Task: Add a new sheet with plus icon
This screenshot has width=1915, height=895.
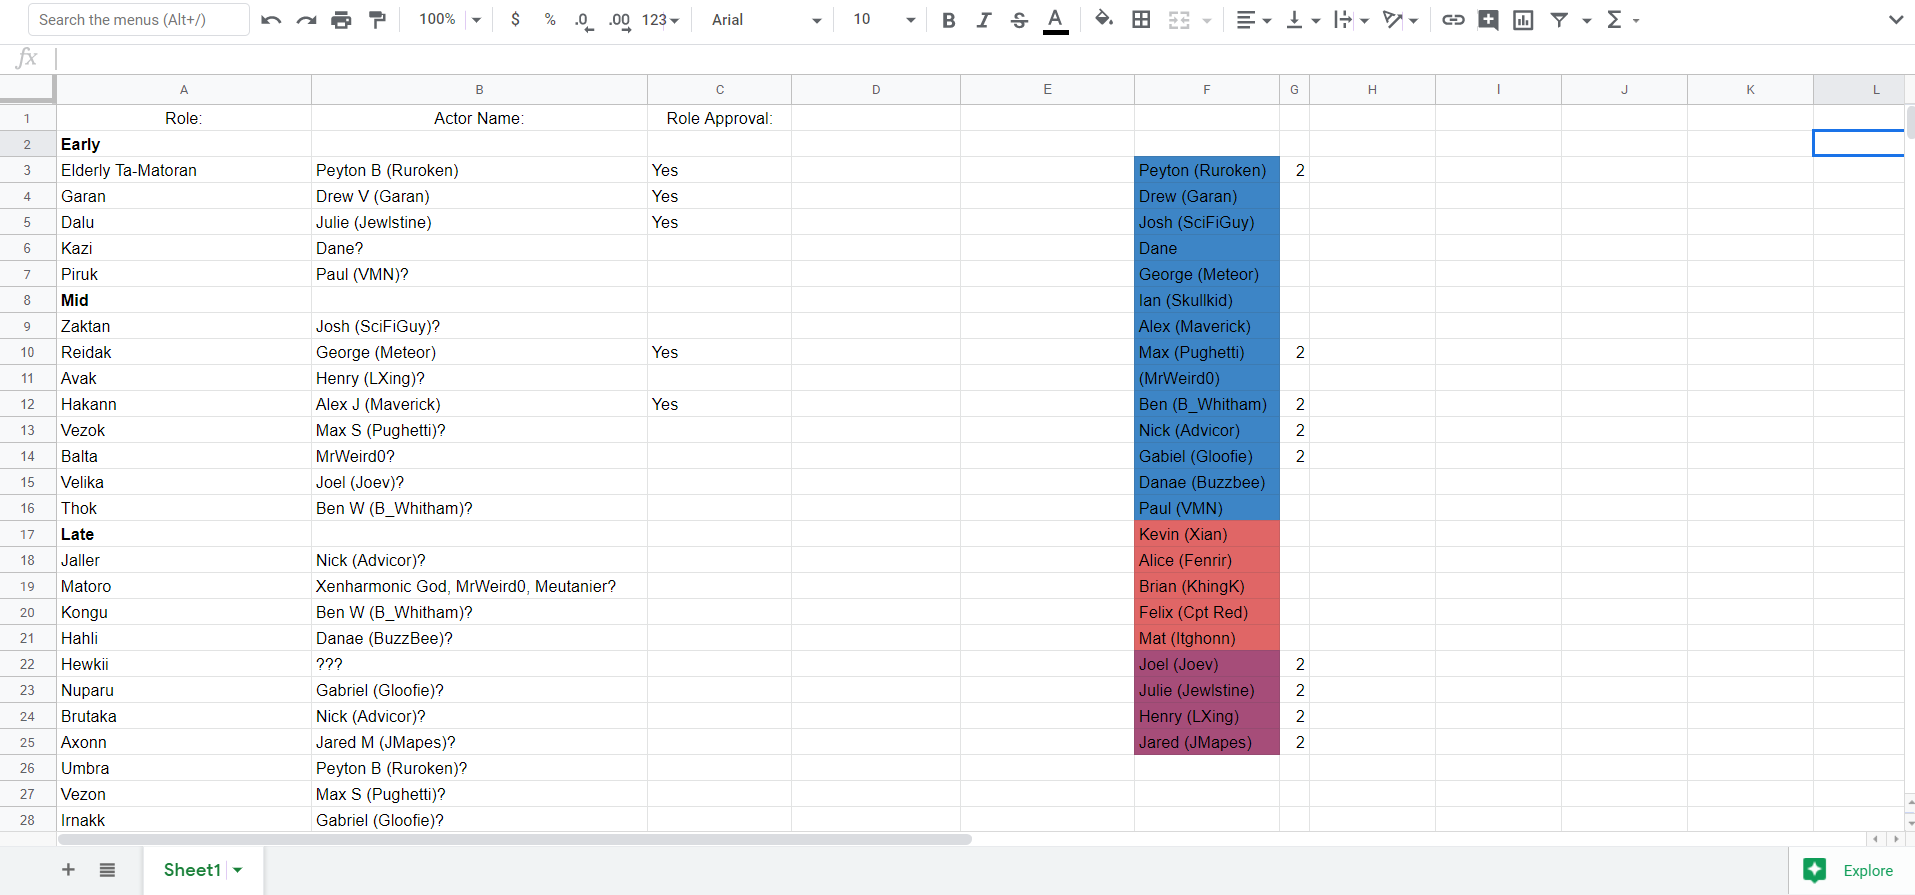Action: click(x=68, y=870)
